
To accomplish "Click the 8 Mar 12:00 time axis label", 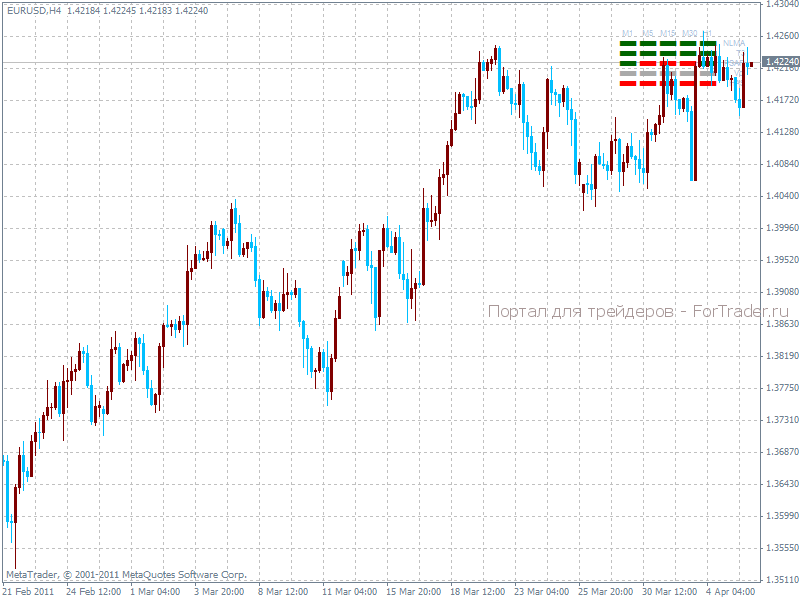I will point(283,591).
